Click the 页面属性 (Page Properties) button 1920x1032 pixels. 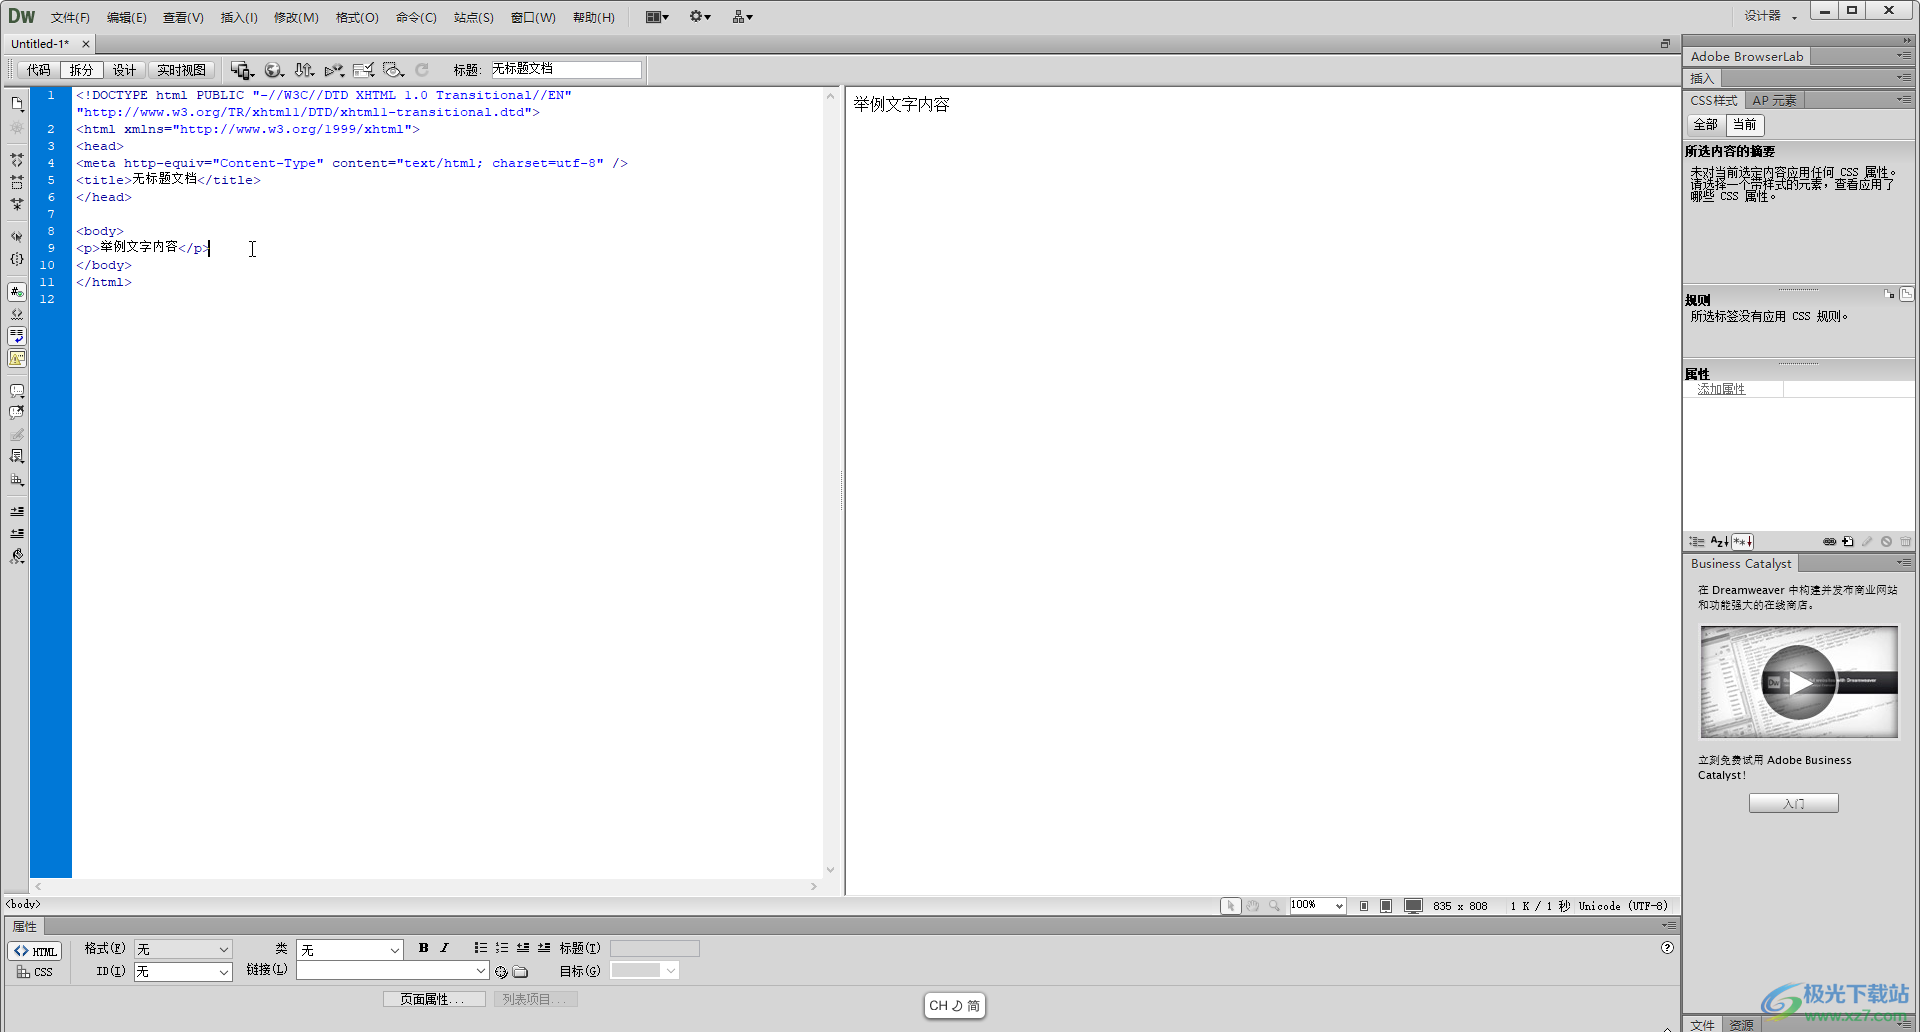433,999
